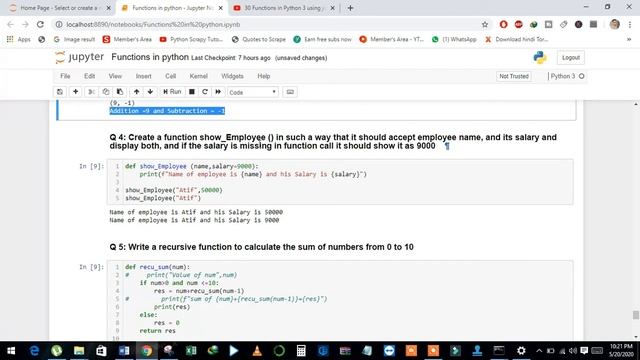Open the Widgets menu
Image resolution: width=640 pixels, height=360 pixels.
[232, 76]
